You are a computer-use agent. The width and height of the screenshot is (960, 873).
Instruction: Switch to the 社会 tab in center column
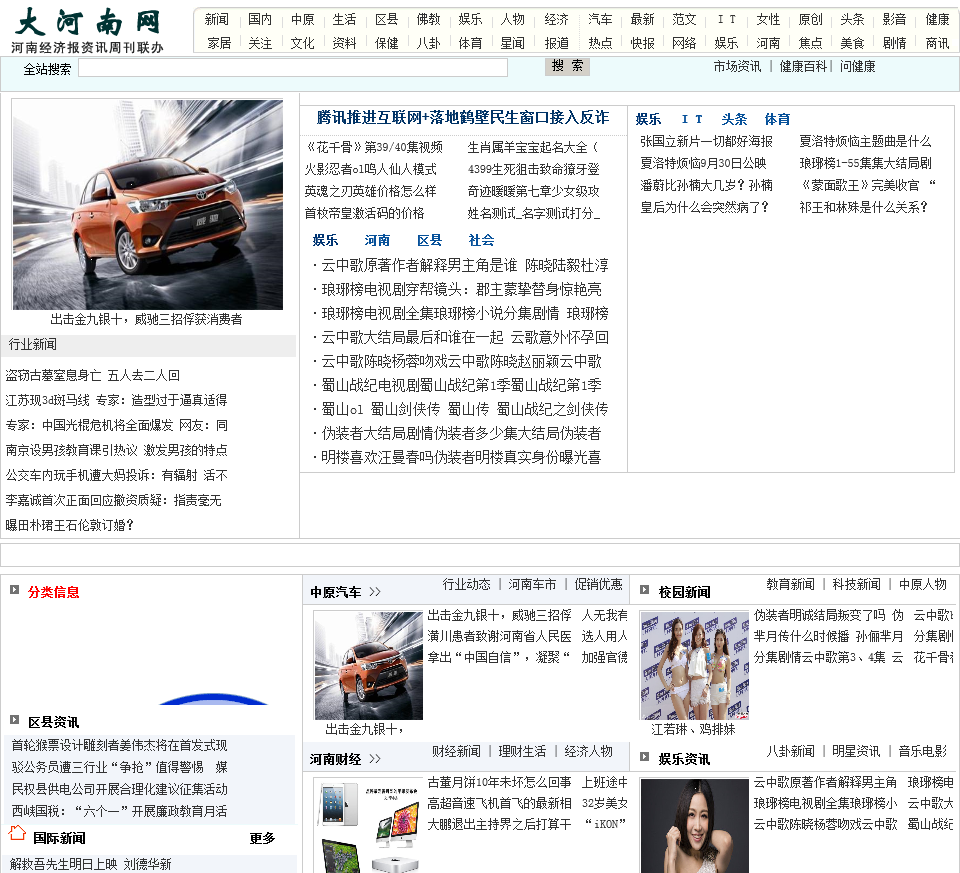click(481, 240)
